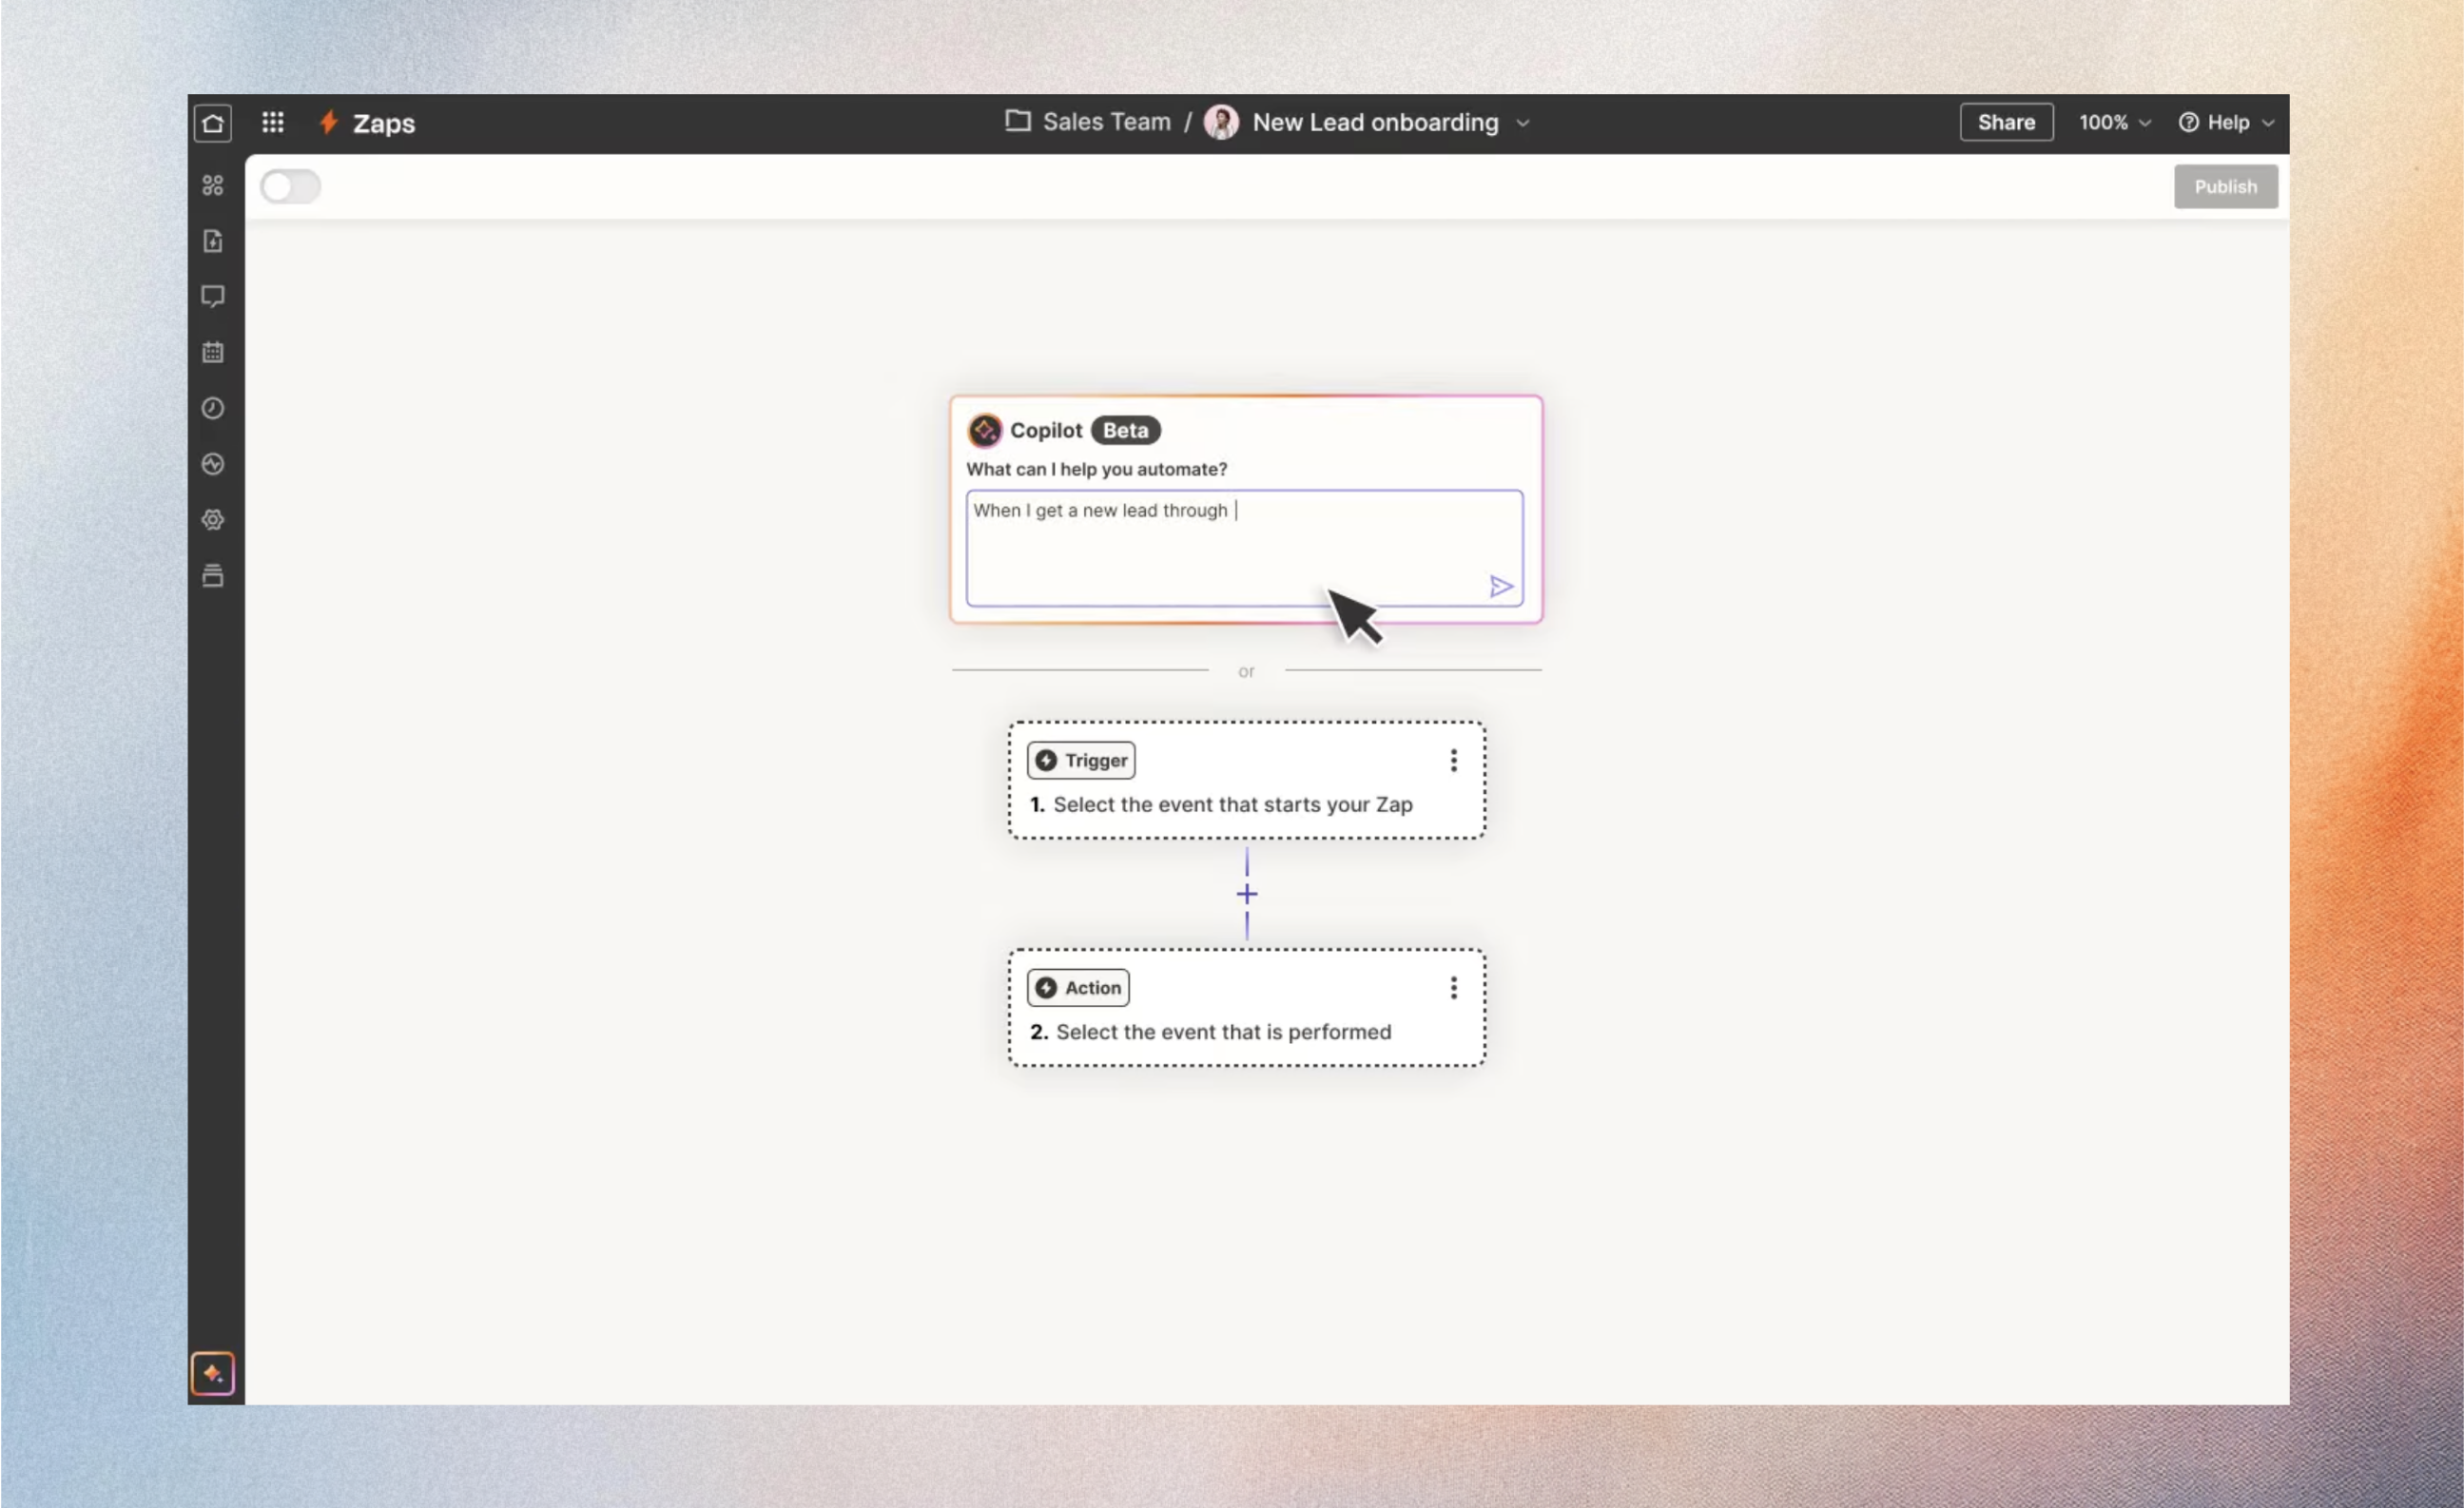Toggle the Zap on/off switch

(x=290, y=186)
